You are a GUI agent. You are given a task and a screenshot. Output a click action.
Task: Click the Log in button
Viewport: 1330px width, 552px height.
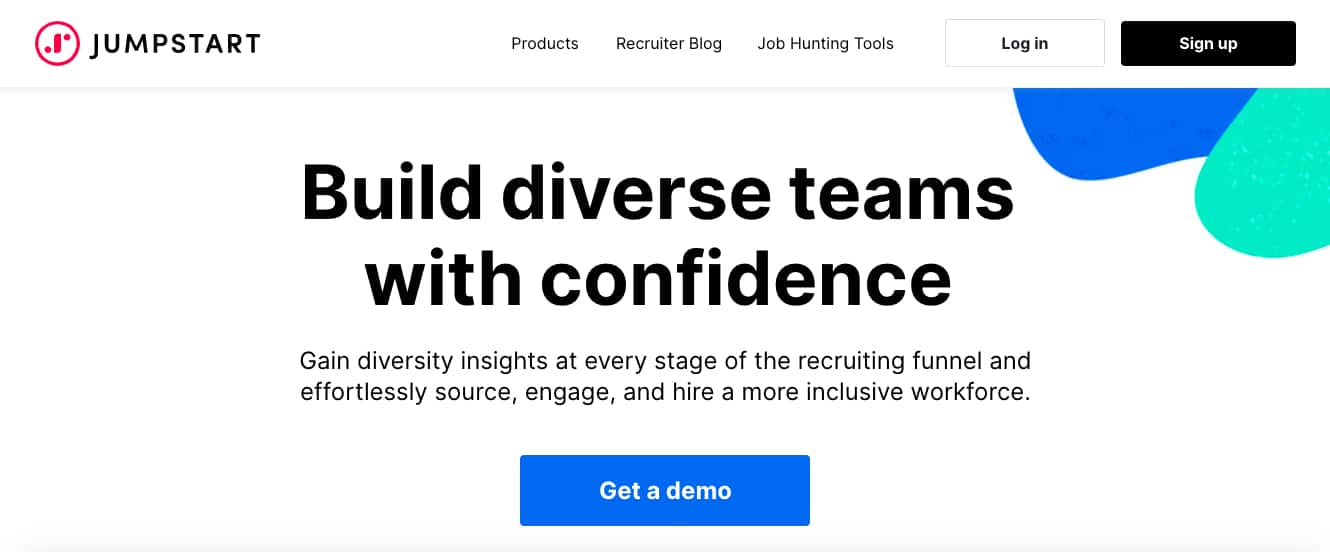[x=1025, y=43]
